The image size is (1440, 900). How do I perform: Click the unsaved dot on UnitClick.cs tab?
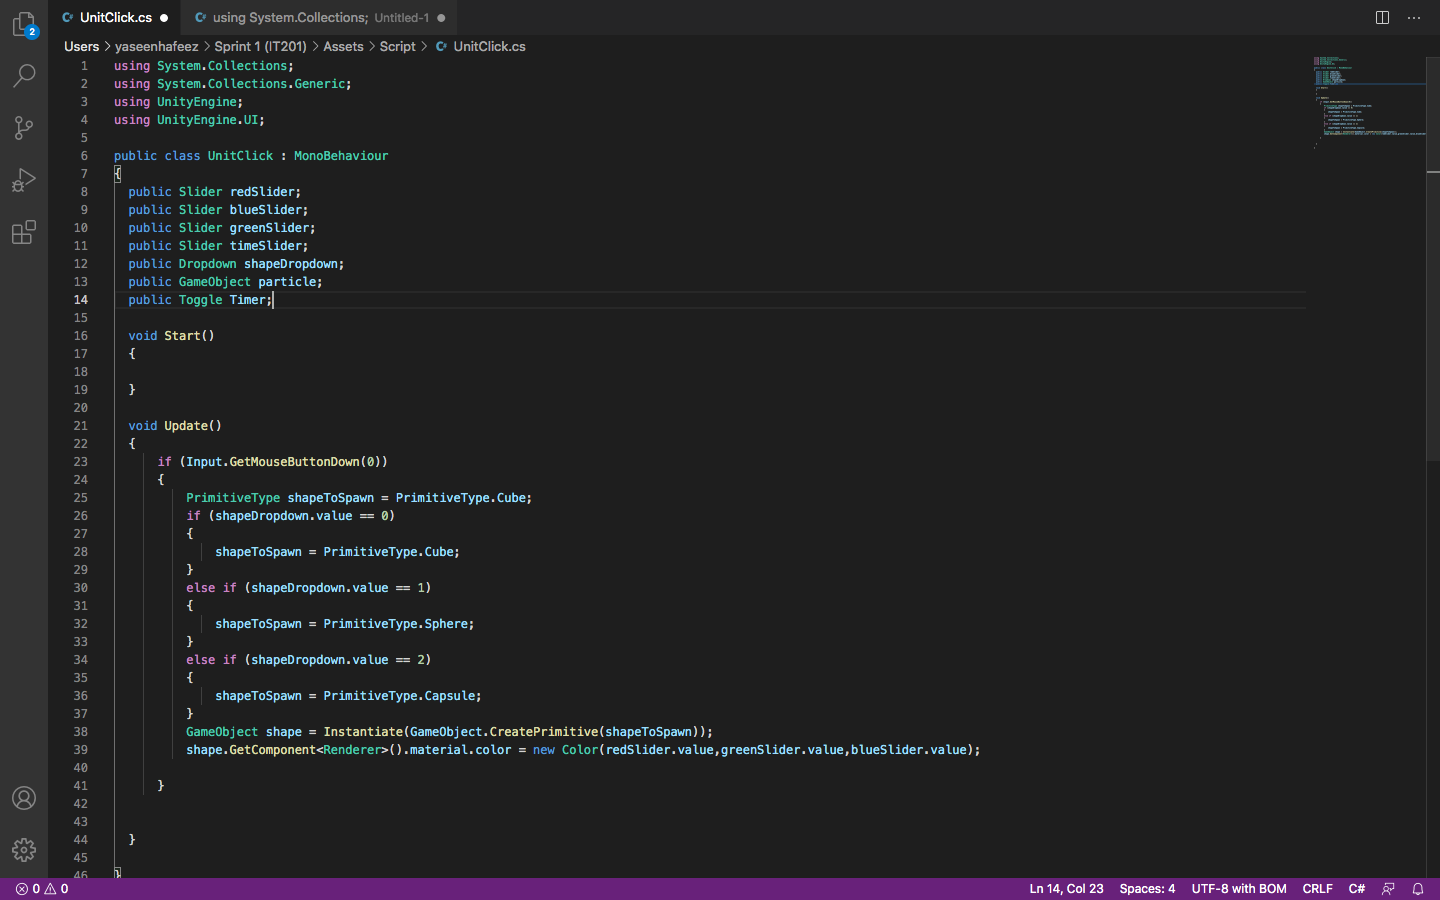164,18
